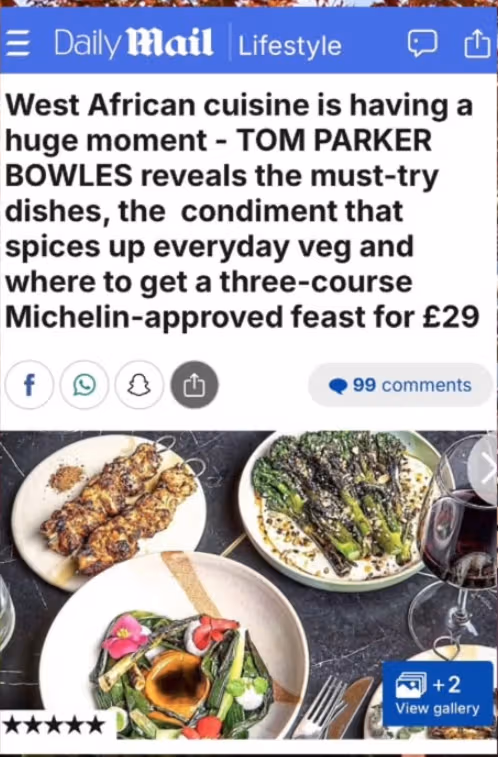Tap the food dishes article photo
This screenshot has height=757, width=498.
pyautogui.click(x=249, y=585)
